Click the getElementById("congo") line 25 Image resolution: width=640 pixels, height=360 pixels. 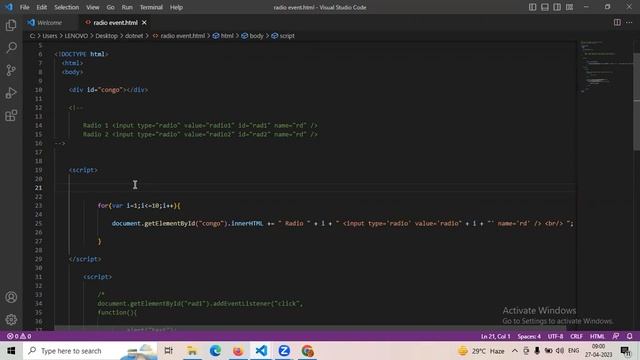(x=342, y=223)
